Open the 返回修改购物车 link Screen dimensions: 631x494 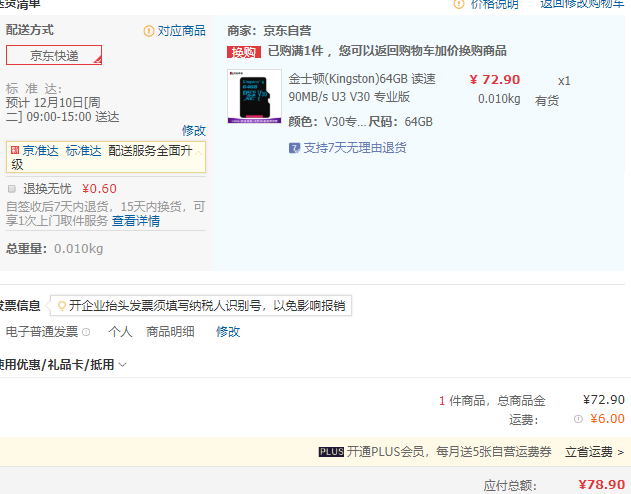coord(582,4)
